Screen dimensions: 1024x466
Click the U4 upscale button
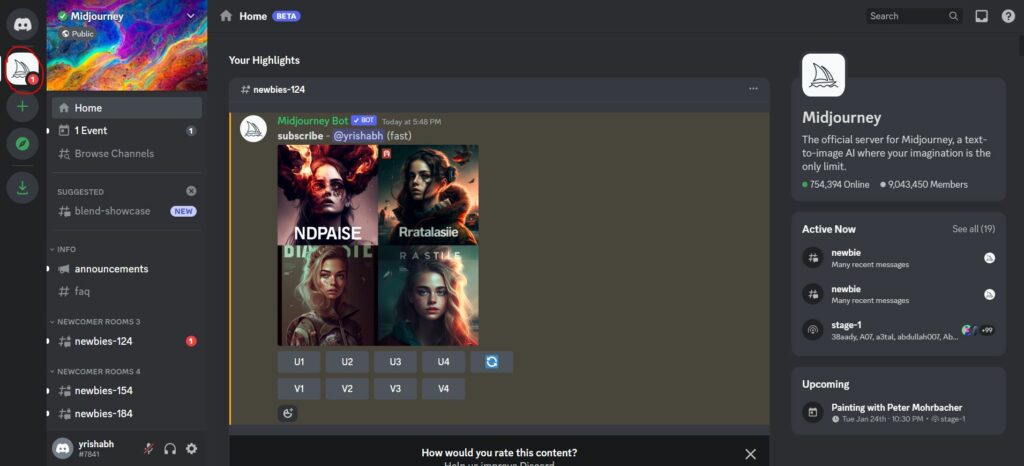tap(443, 362)
